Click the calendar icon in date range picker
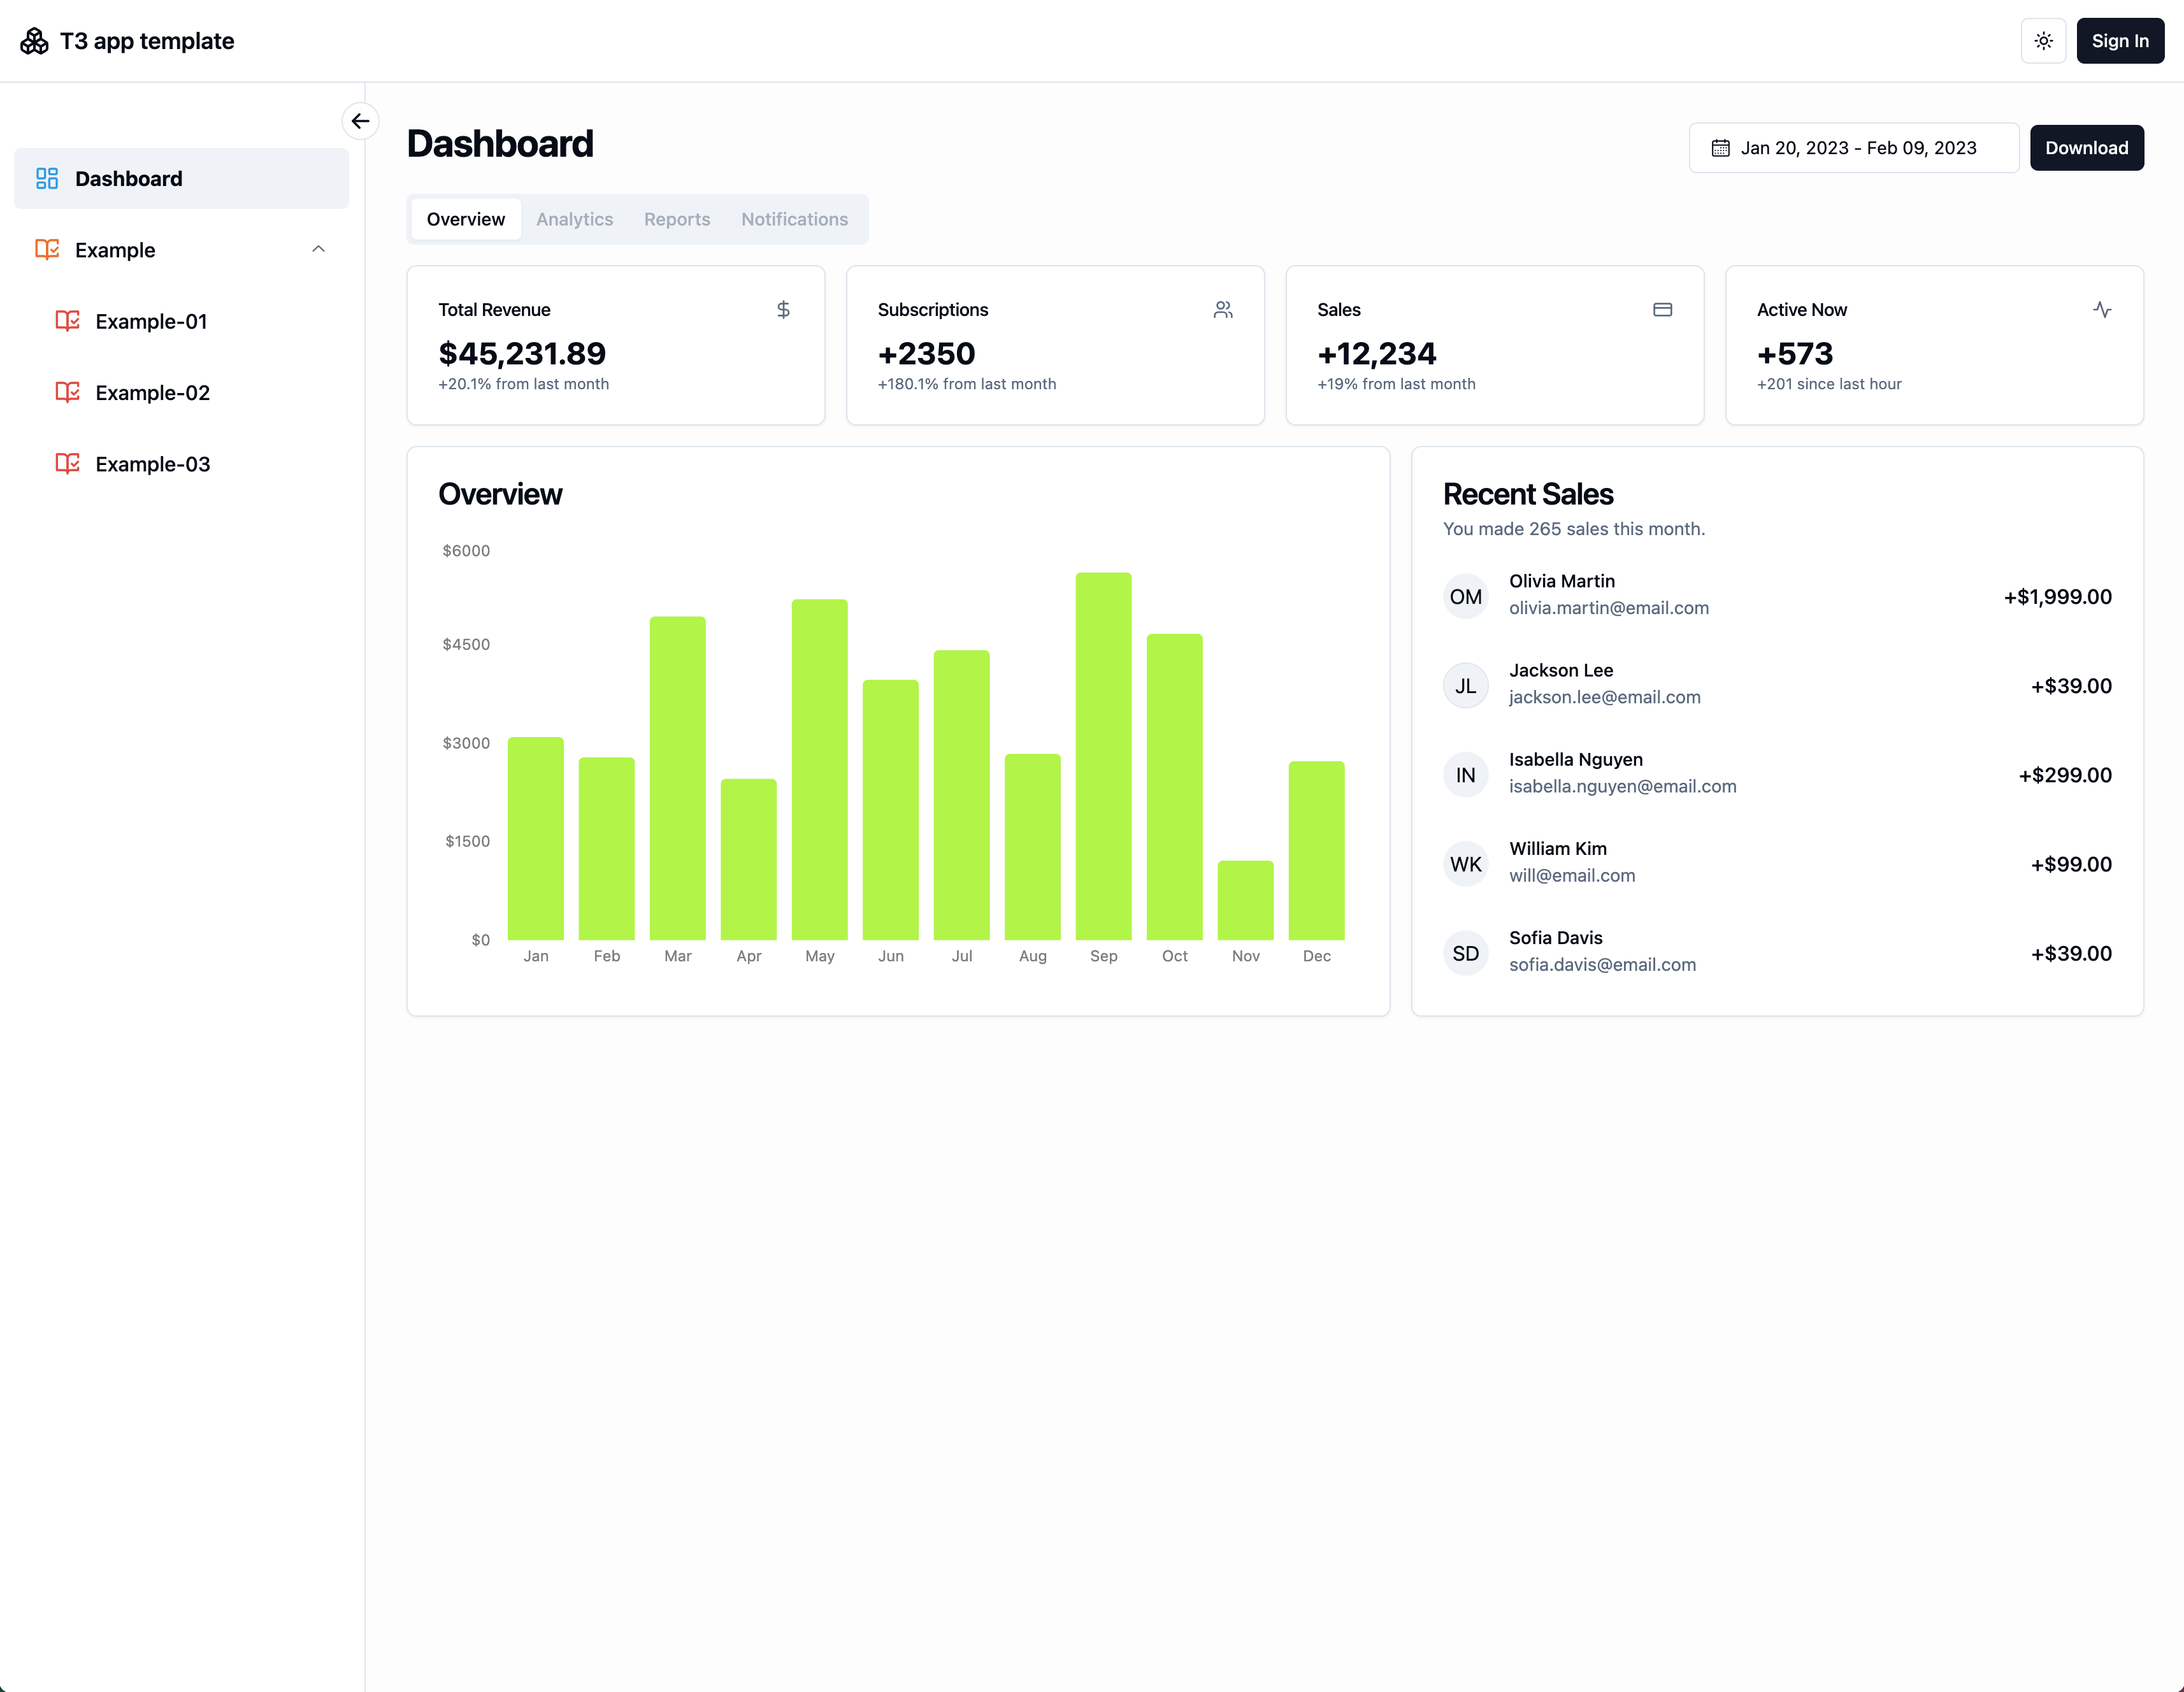 [1720, 148]
